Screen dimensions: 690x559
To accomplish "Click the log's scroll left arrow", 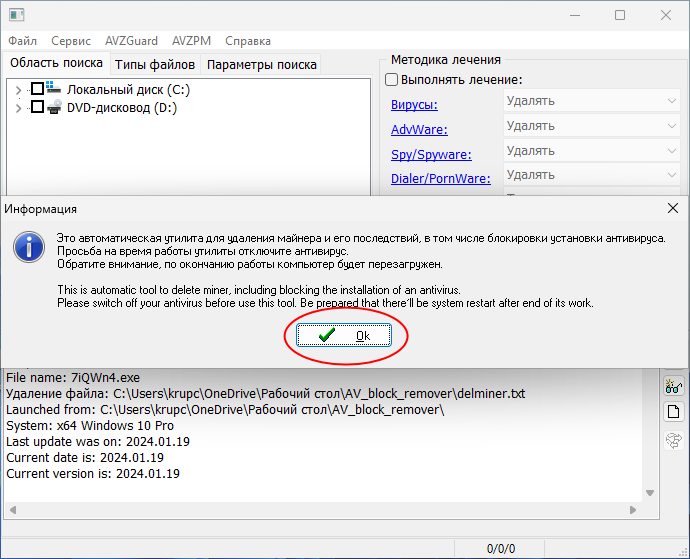I will point(13,510).
